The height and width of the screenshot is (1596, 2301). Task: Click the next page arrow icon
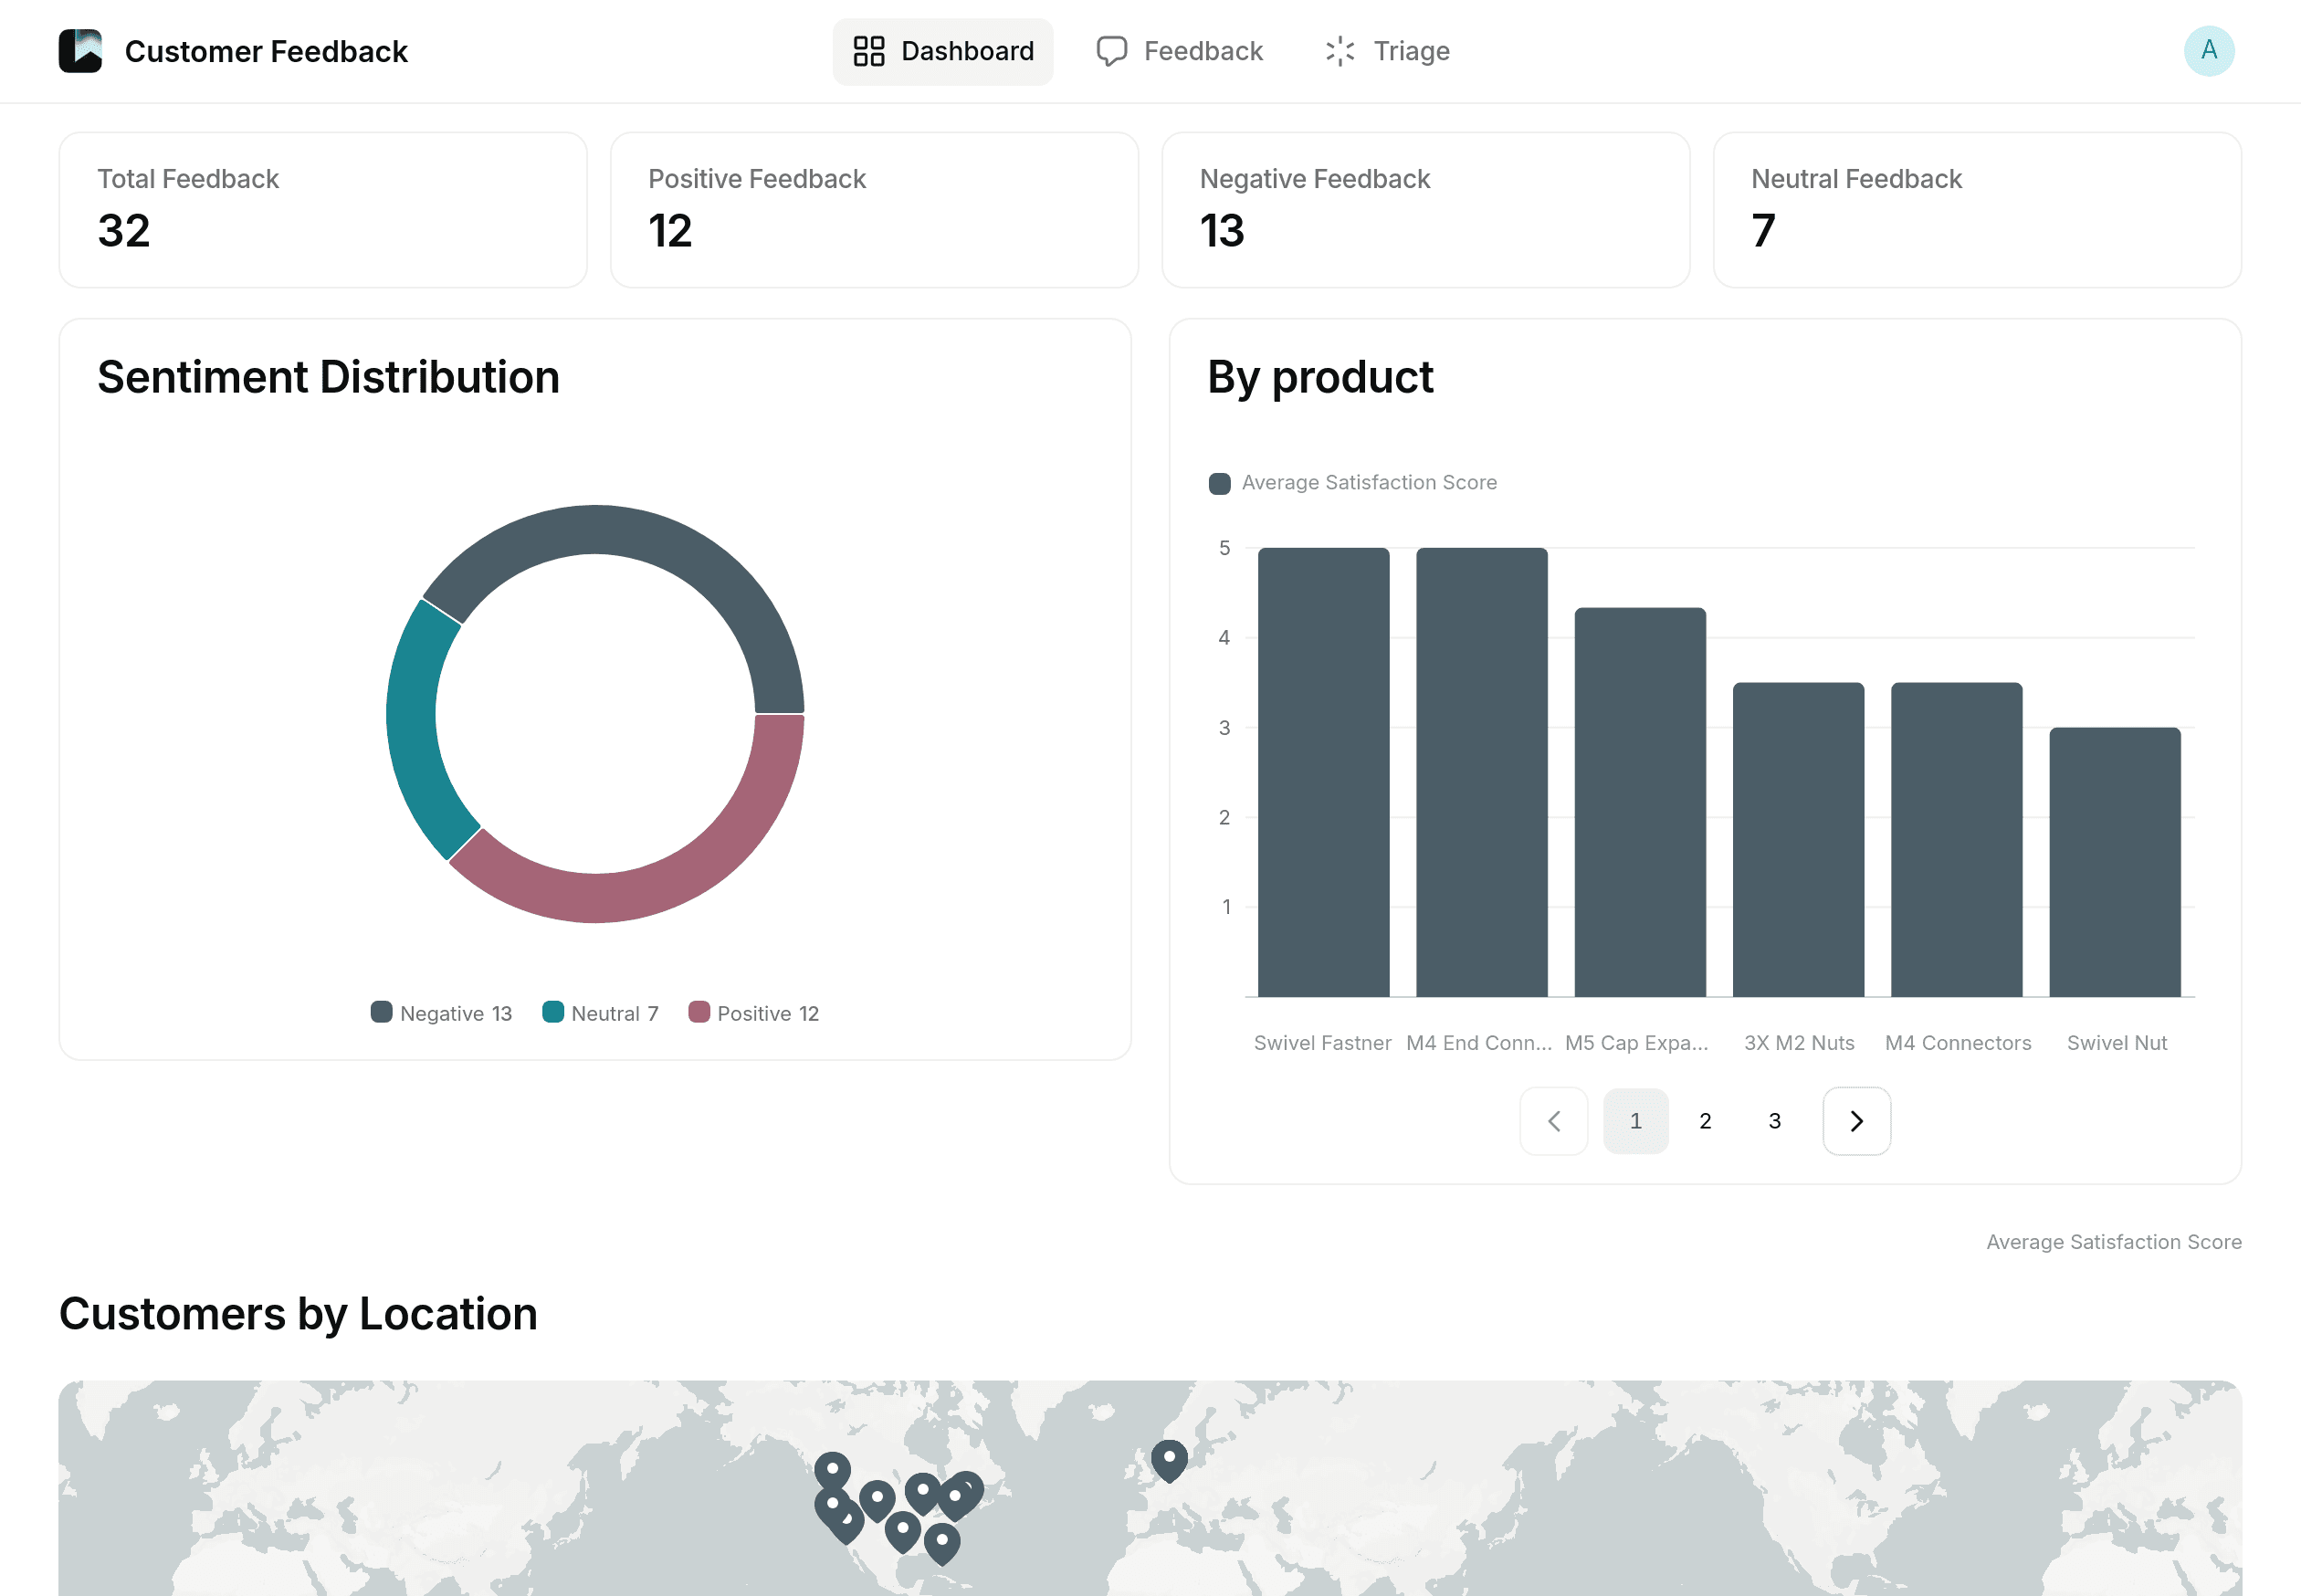click(x=1855, y=1120)
